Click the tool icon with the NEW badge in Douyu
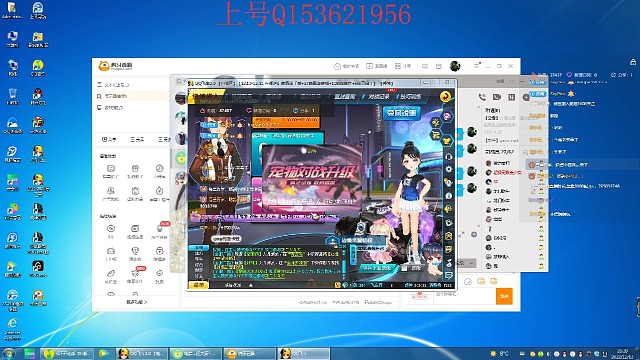The width and height of the screenshot is (640, 360). coord(135,273)
